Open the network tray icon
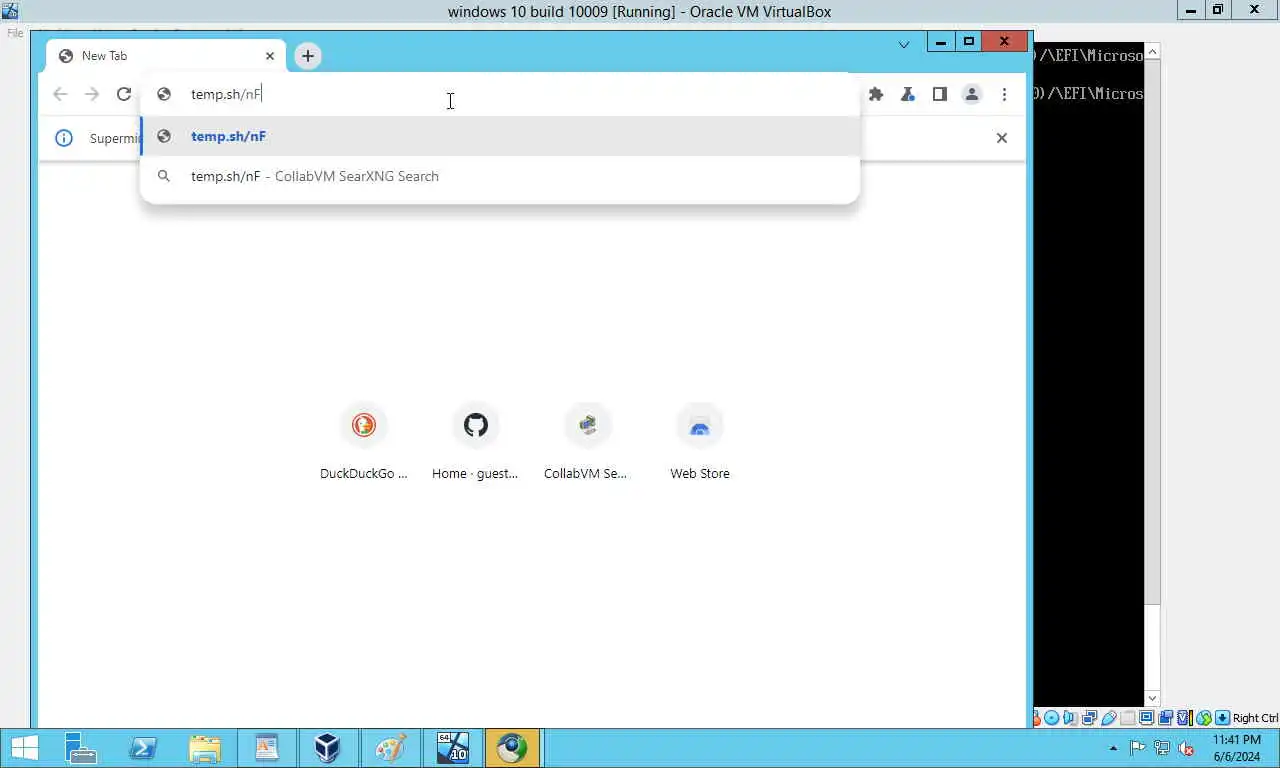 (1162, 748)
